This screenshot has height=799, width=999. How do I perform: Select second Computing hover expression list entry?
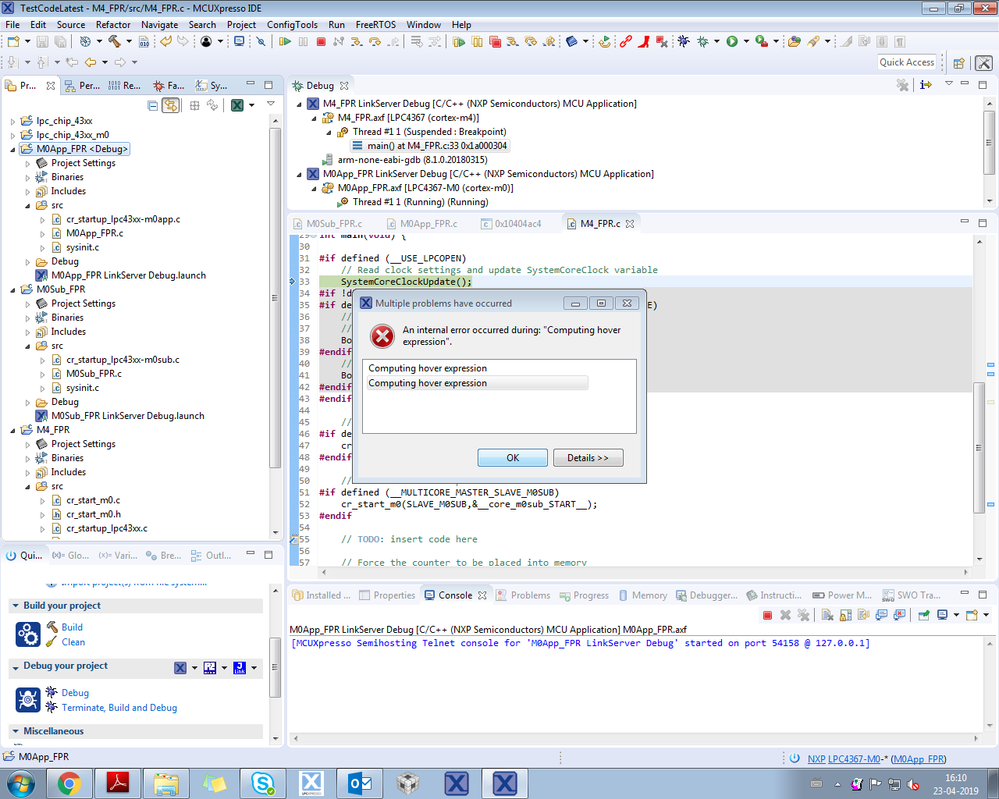[x=477, y=383]
